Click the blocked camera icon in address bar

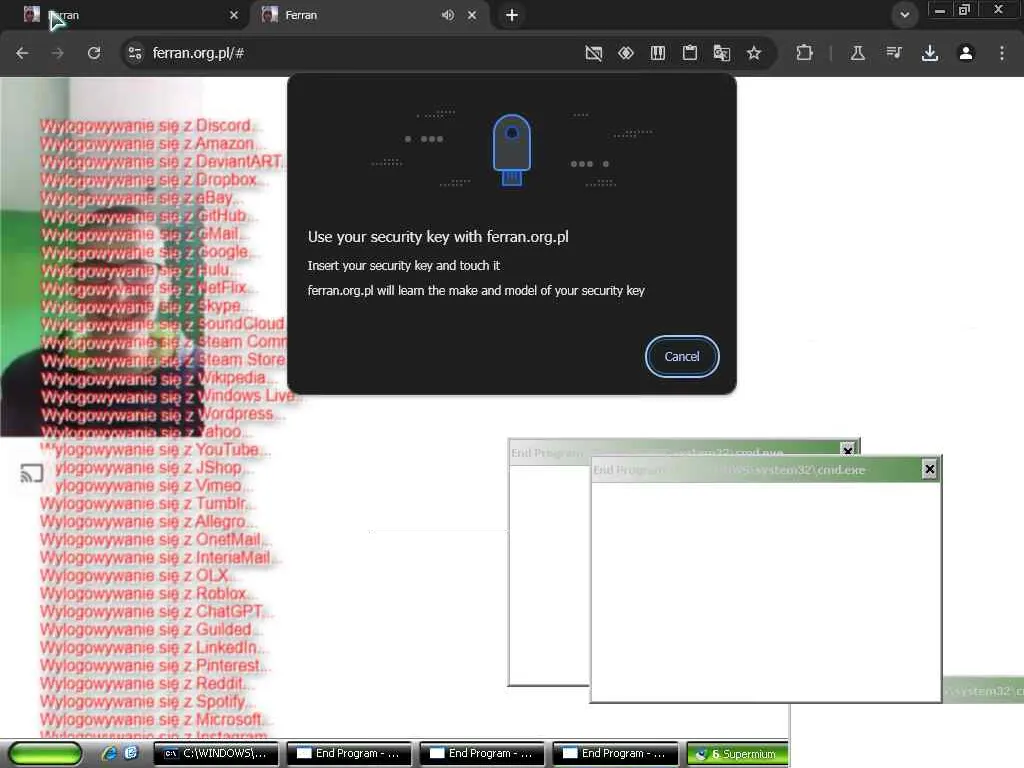pyautogui.click(x=594, y=53)
